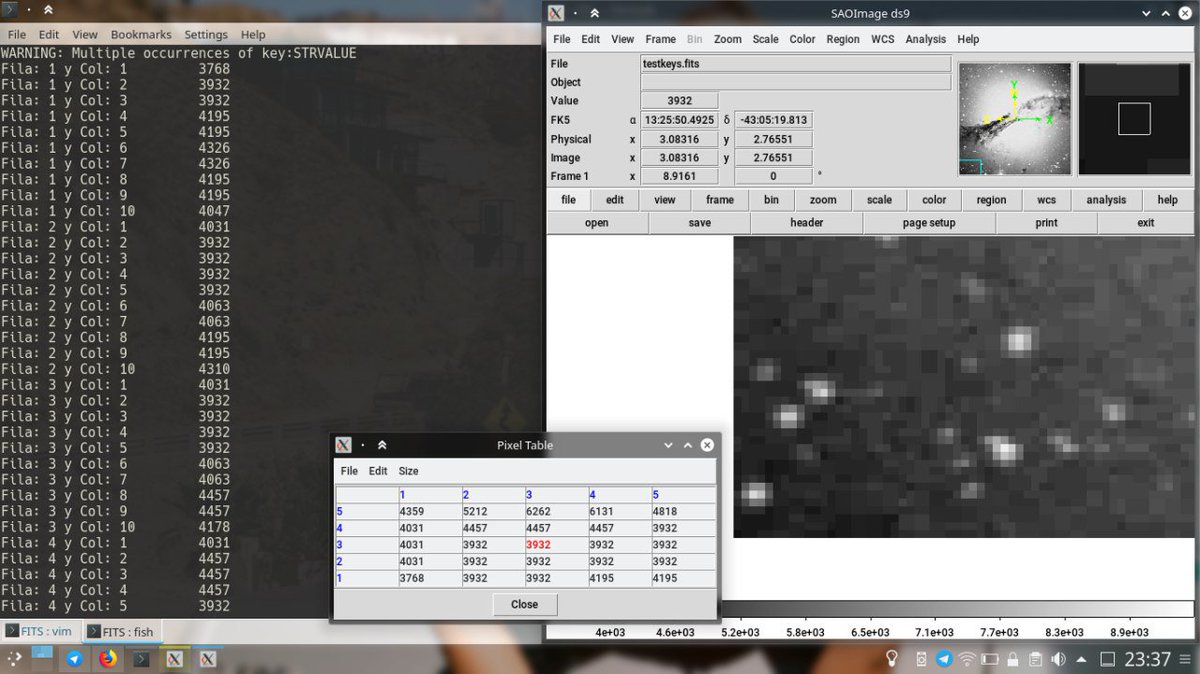Open the clipboard tray icon
The height and width of the screenshot is (674, 1200).
pyautogui.click(x=1035, y=659)
